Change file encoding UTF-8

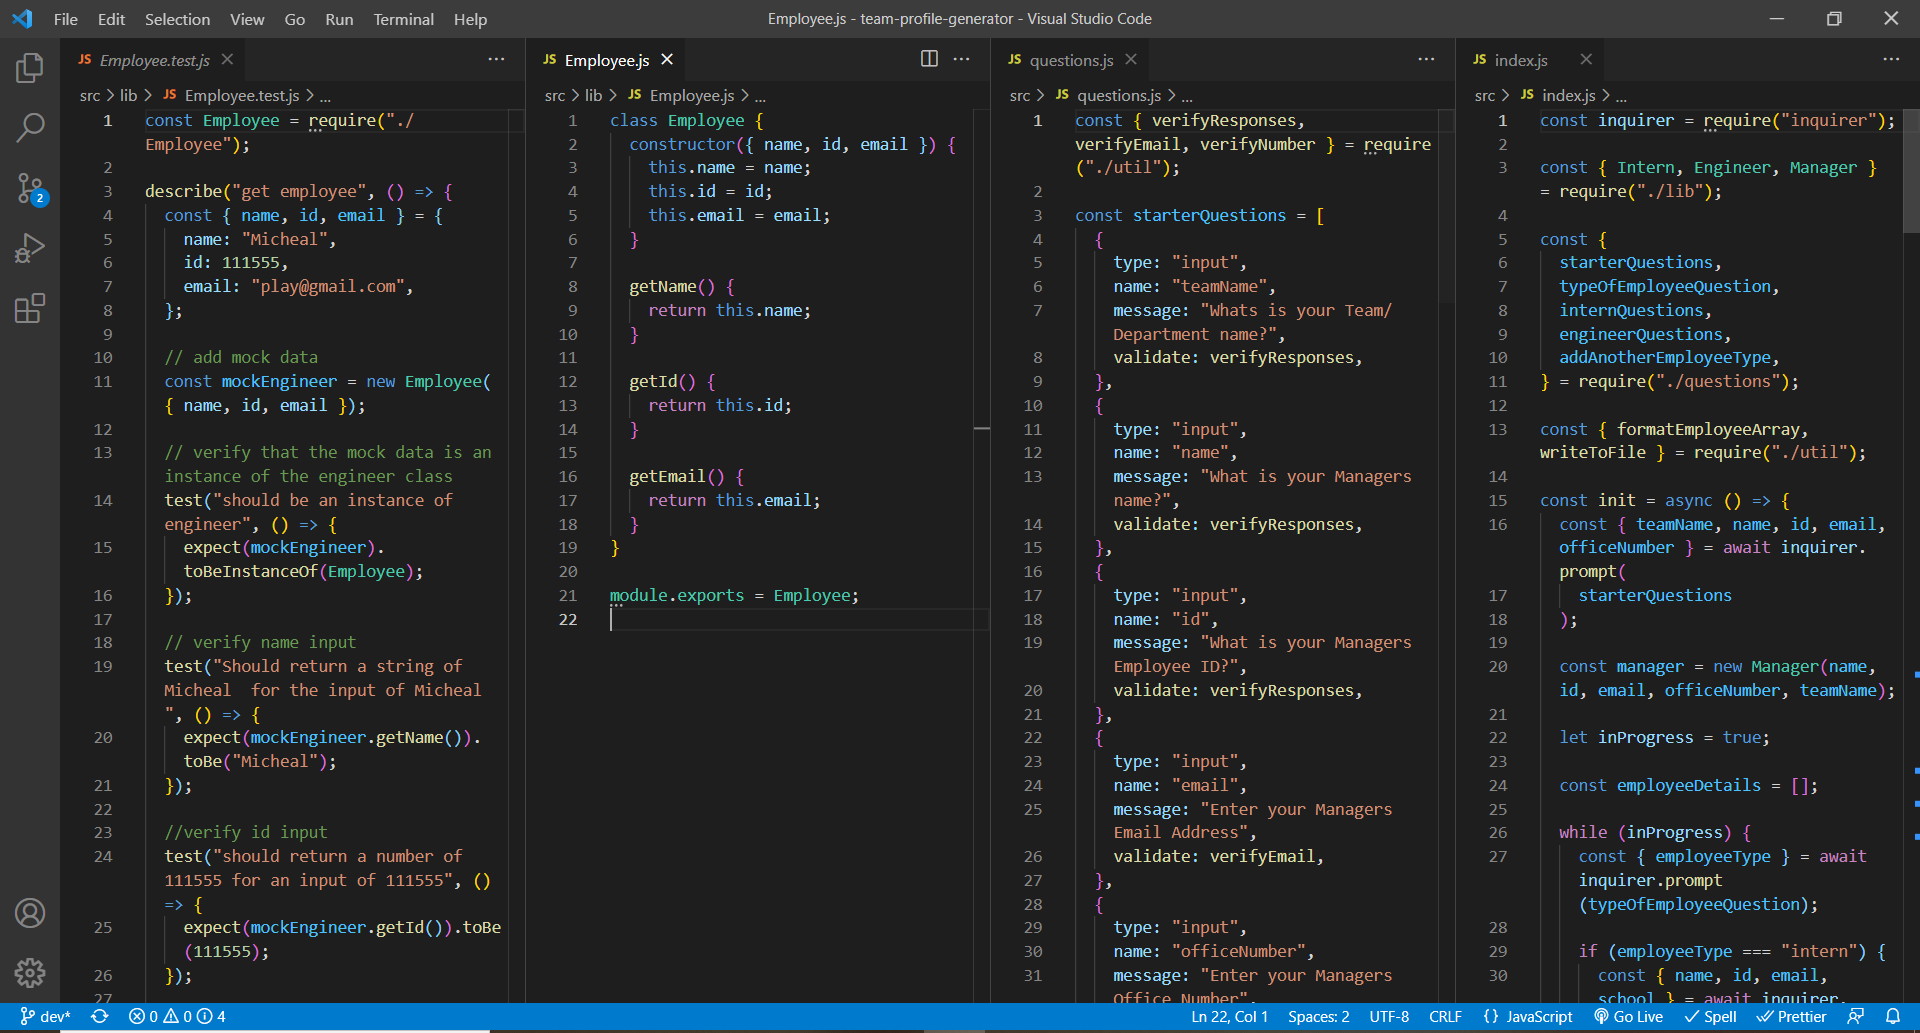[x=1389, y=1016]
